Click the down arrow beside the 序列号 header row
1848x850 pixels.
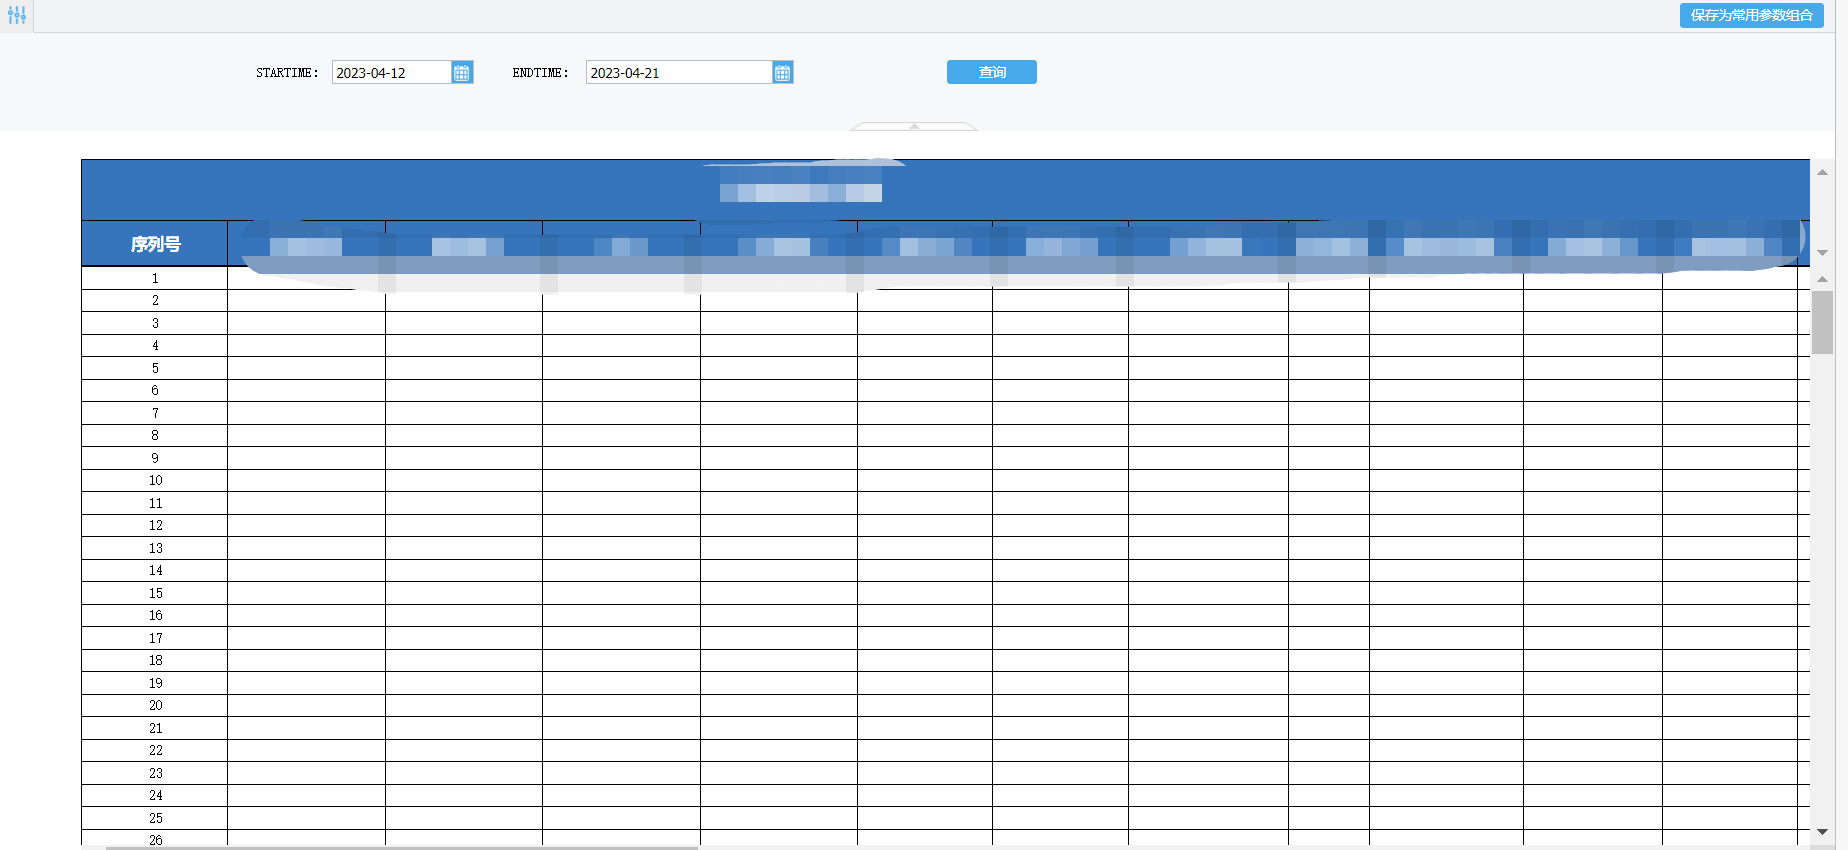click(x=1822, y=253)
